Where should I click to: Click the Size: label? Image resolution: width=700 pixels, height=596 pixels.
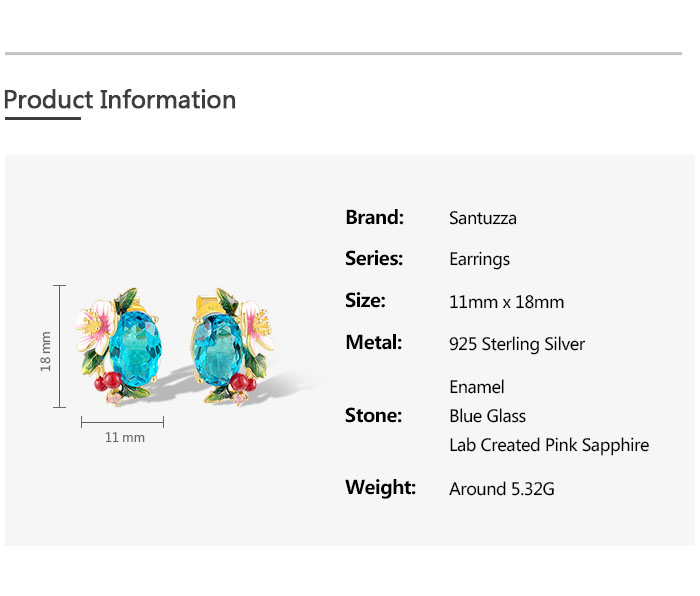pyautogui.click(x=365, y=300)
